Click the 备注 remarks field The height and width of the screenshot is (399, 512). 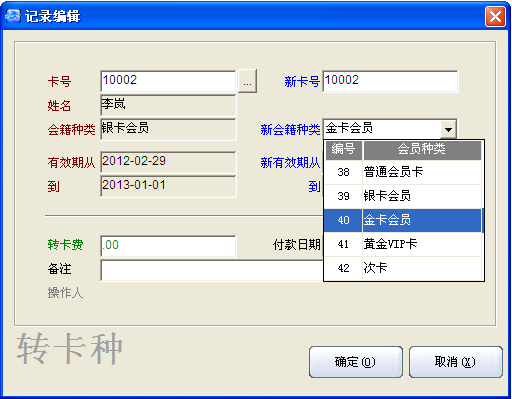pos(212,270)
